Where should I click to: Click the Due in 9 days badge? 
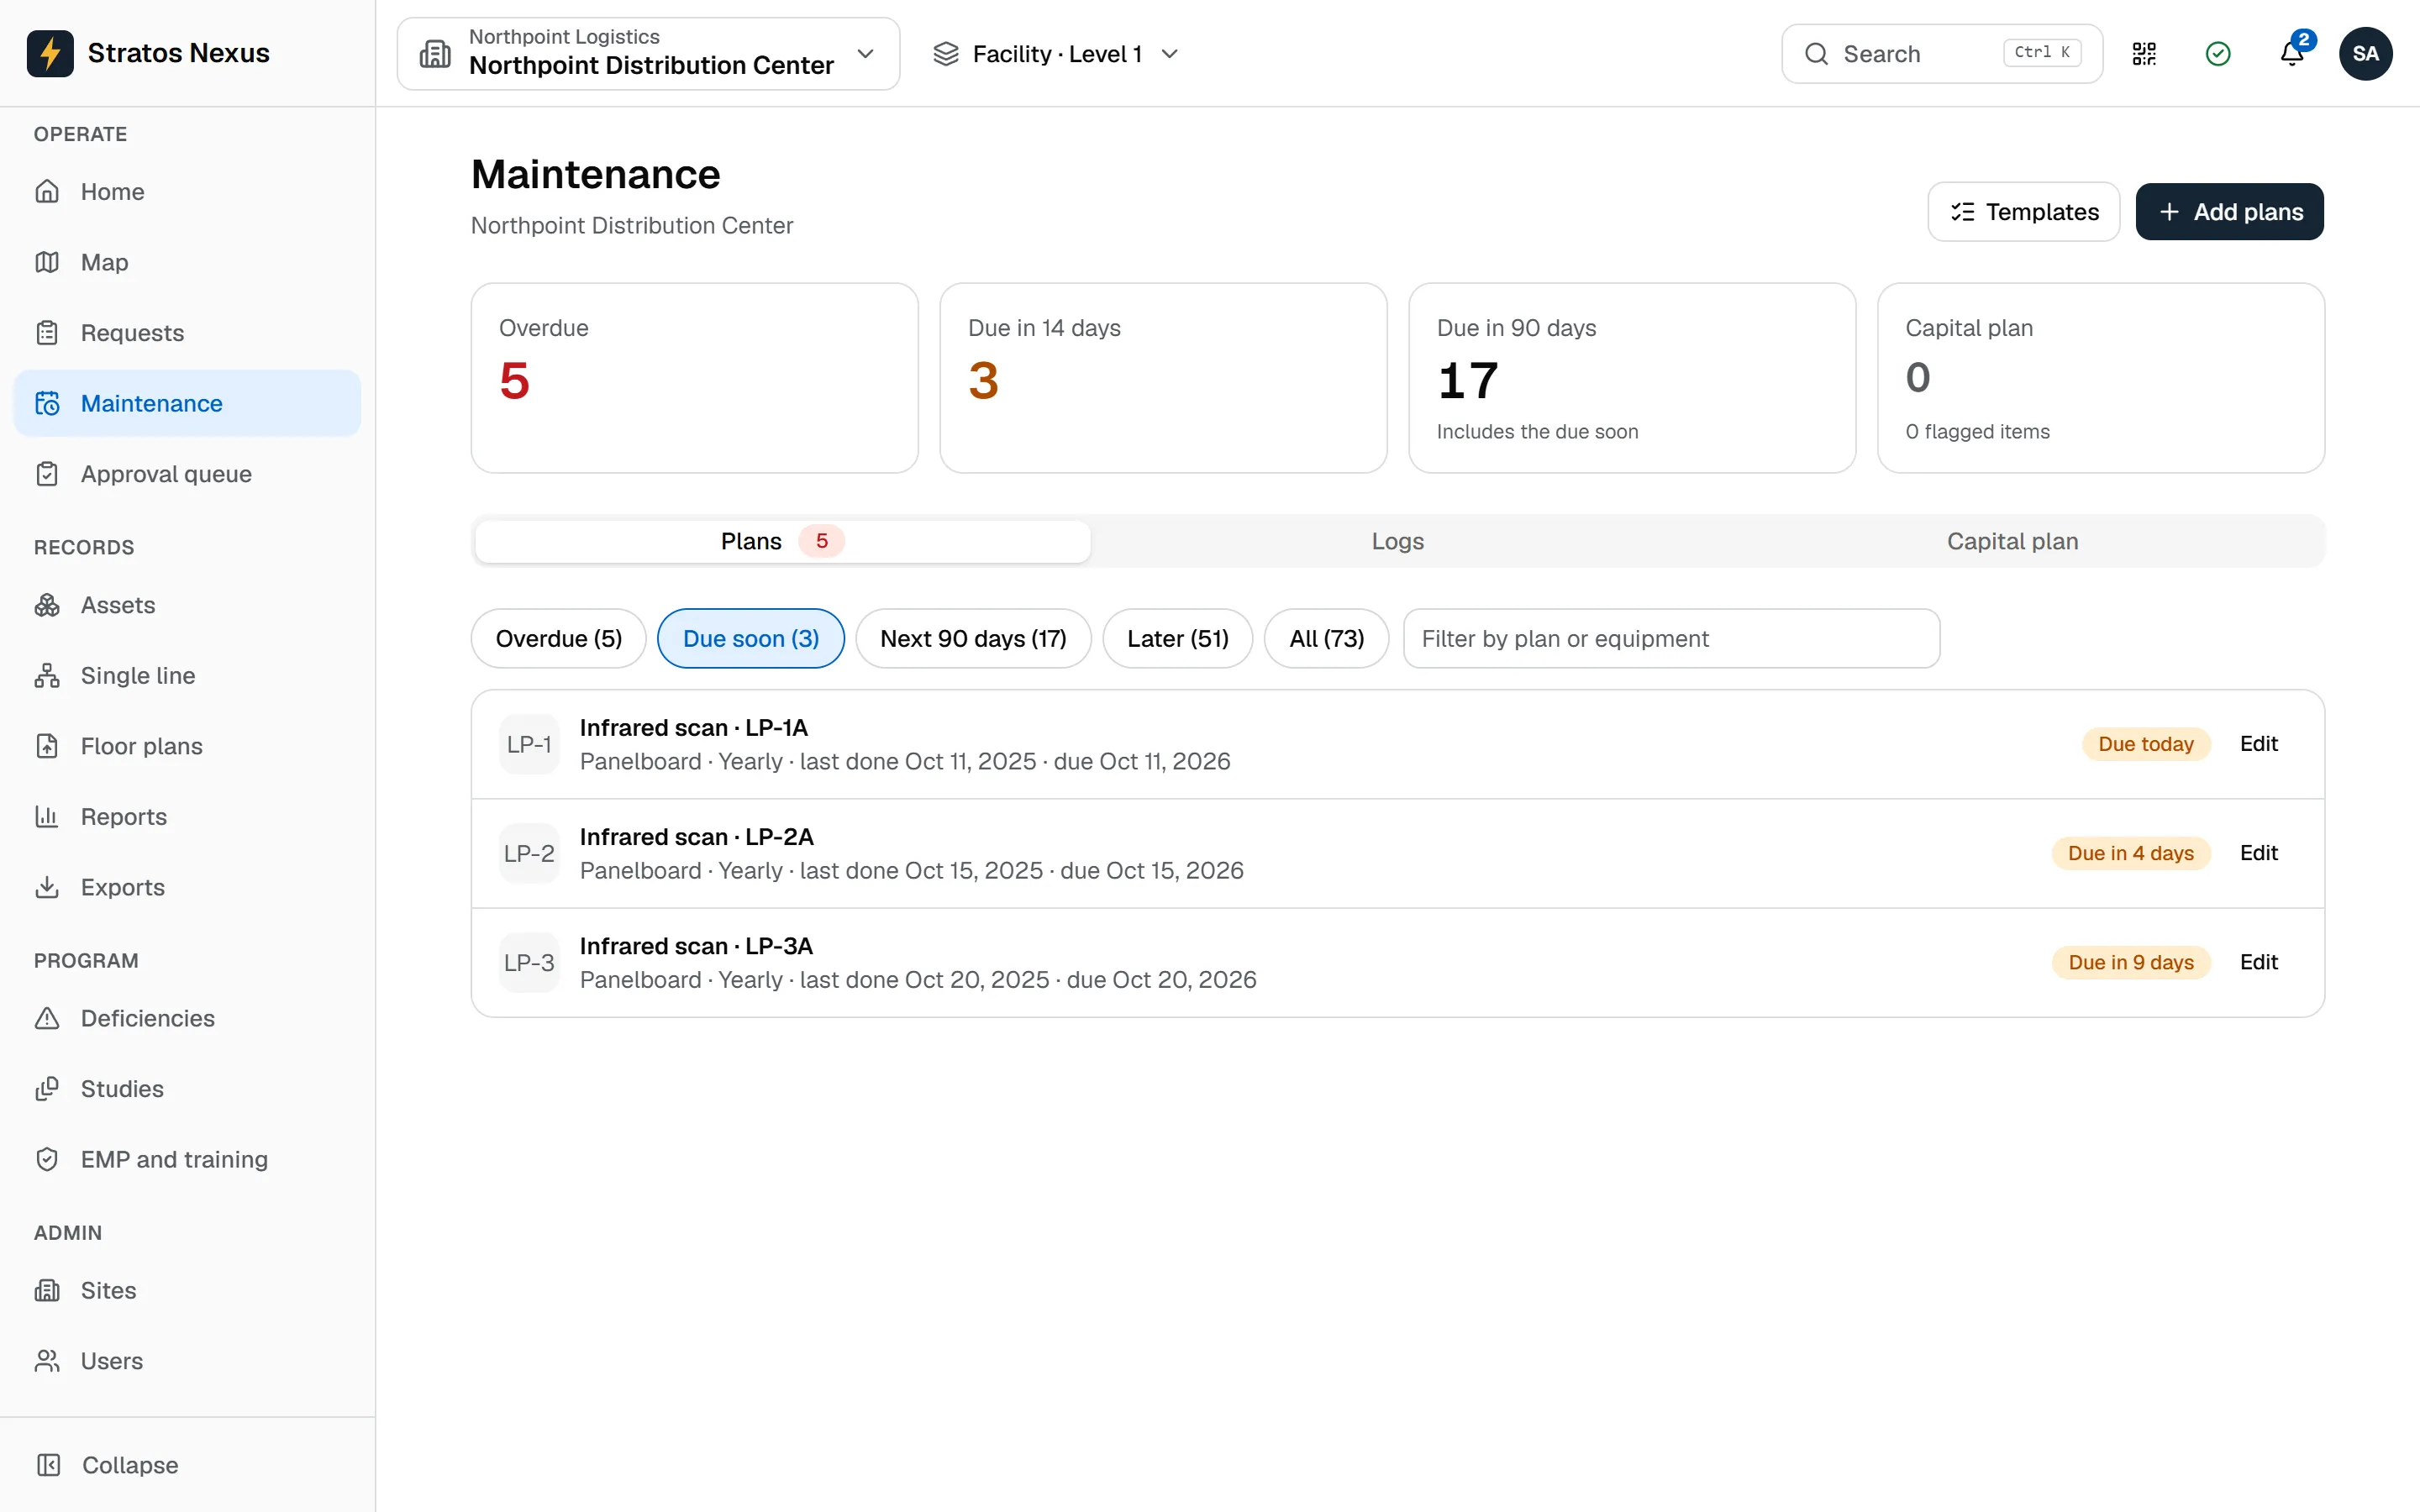pyautogui.click(x=2131, y=962)
